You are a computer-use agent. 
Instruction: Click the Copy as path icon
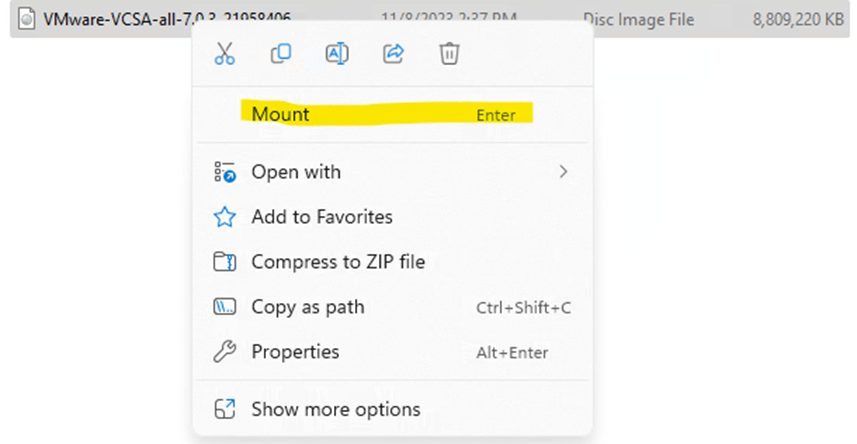pyautogui.click(x=225, y=307)
